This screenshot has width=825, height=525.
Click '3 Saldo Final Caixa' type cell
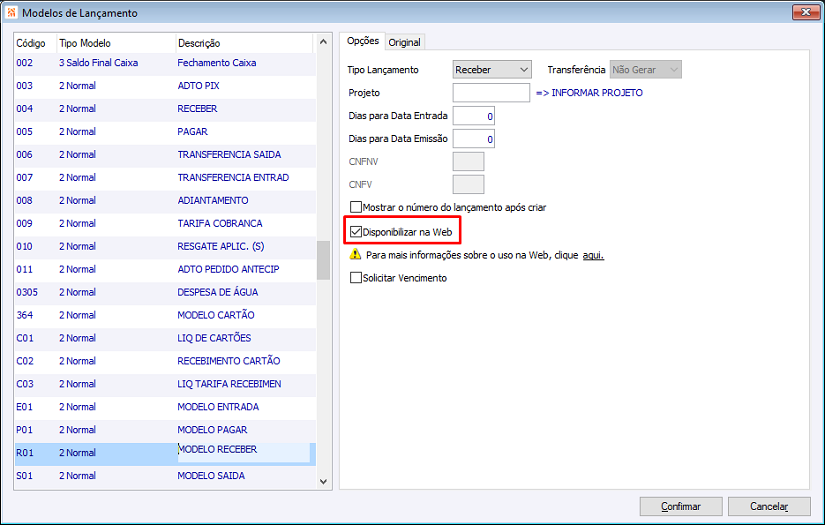(x=98, y=63)
